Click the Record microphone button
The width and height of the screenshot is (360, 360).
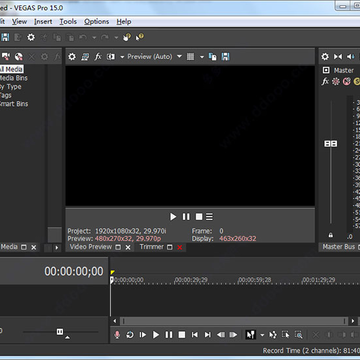click(117, 335)
